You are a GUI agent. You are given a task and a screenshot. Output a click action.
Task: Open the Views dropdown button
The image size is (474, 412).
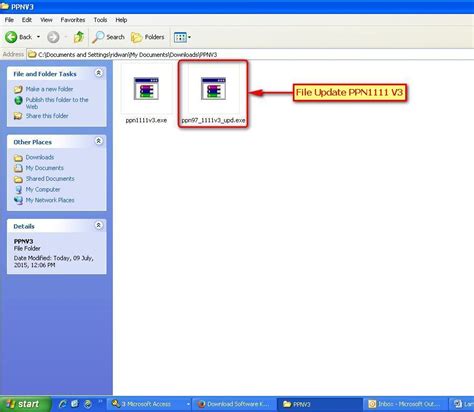click(182, 37)
